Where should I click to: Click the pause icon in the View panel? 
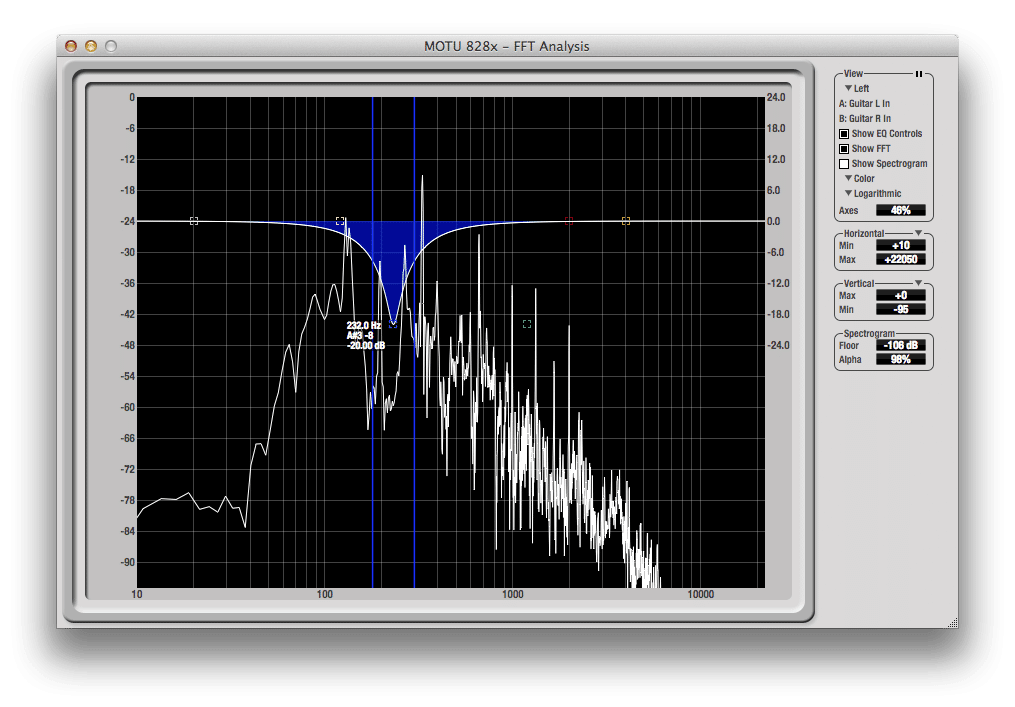tap(919, 74)
